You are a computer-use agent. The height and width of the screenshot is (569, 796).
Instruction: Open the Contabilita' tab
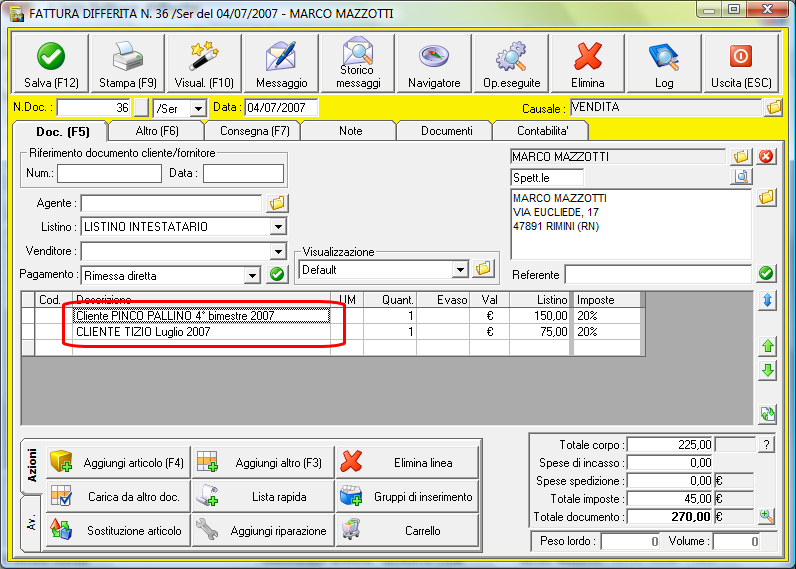click(542, 131)
